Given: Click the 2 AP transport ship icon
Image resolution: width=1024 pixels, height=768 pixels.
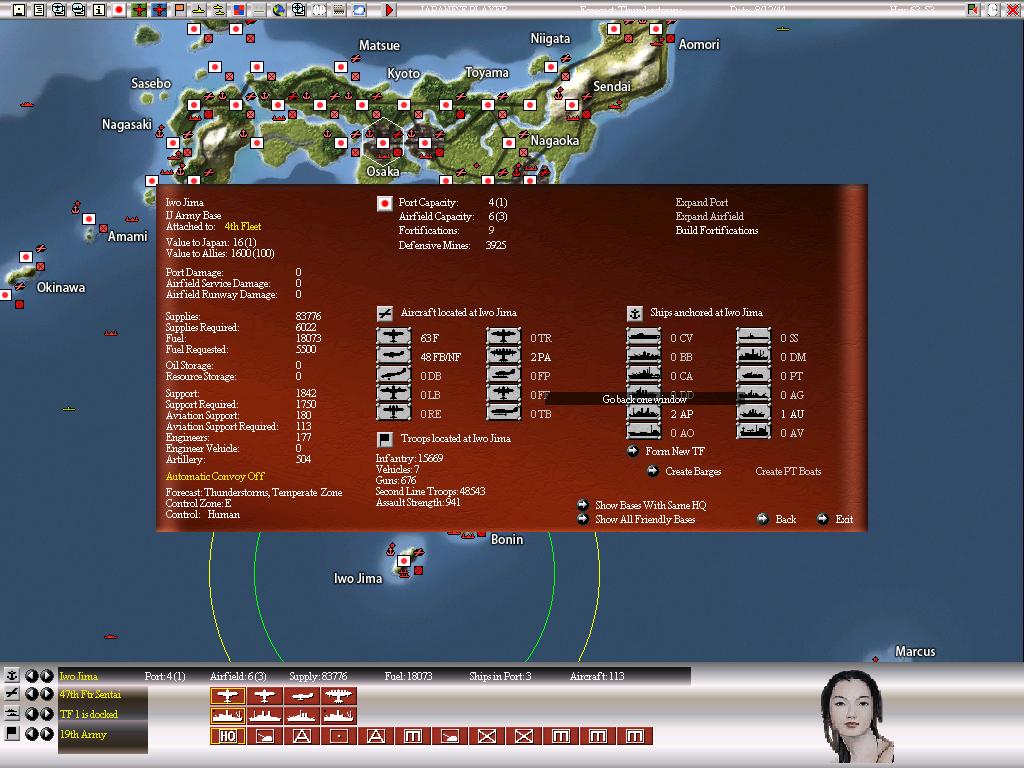Looking at the screenshot, I should [644, 413].
